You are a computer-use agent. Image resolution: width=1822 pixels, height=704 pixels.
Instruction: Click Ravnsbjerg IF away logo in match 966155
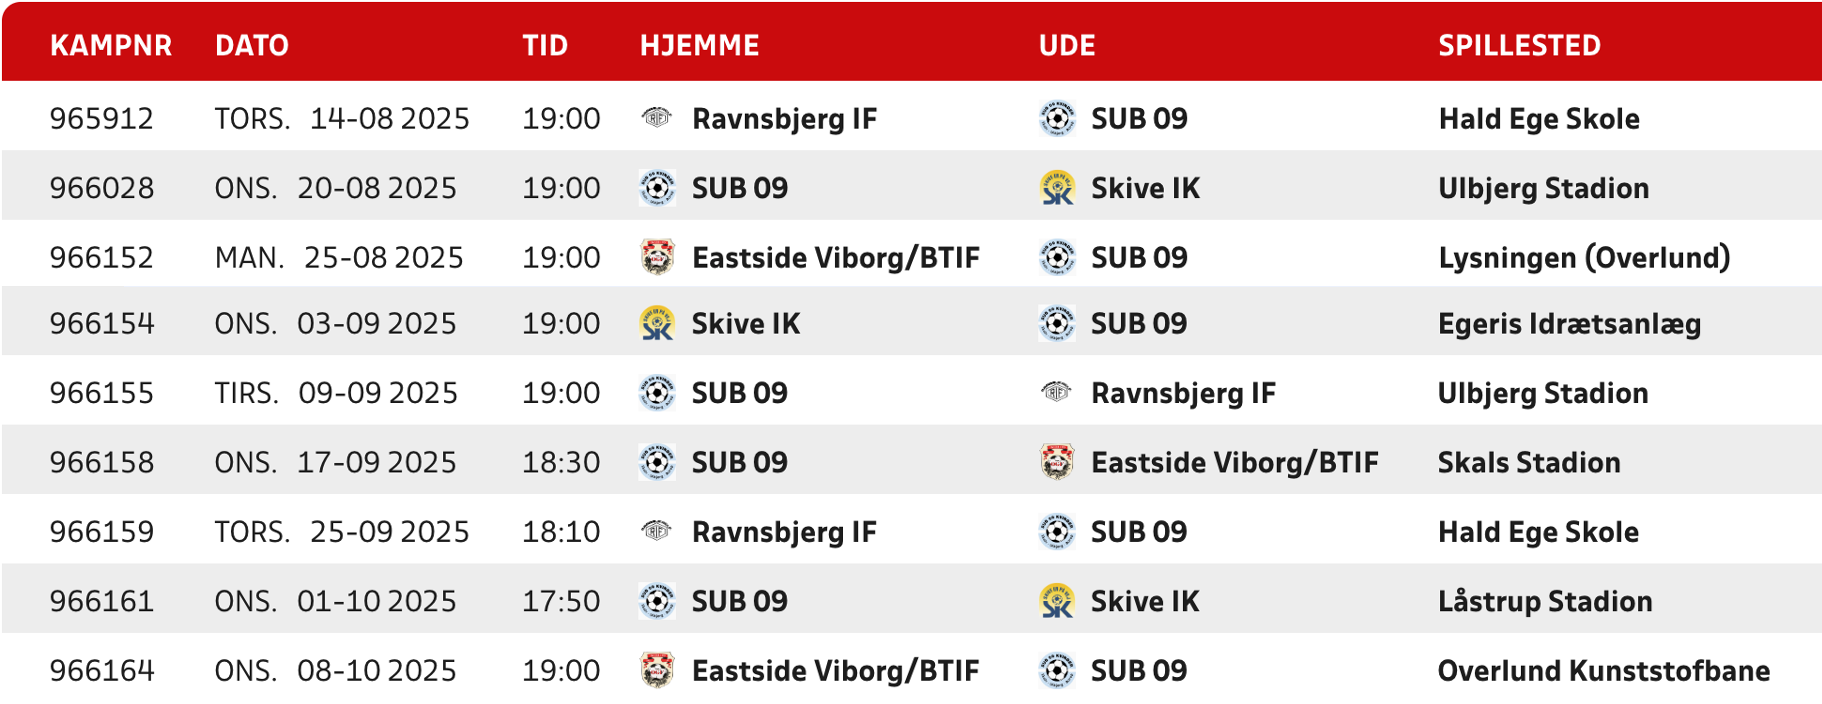(1057, 392)
